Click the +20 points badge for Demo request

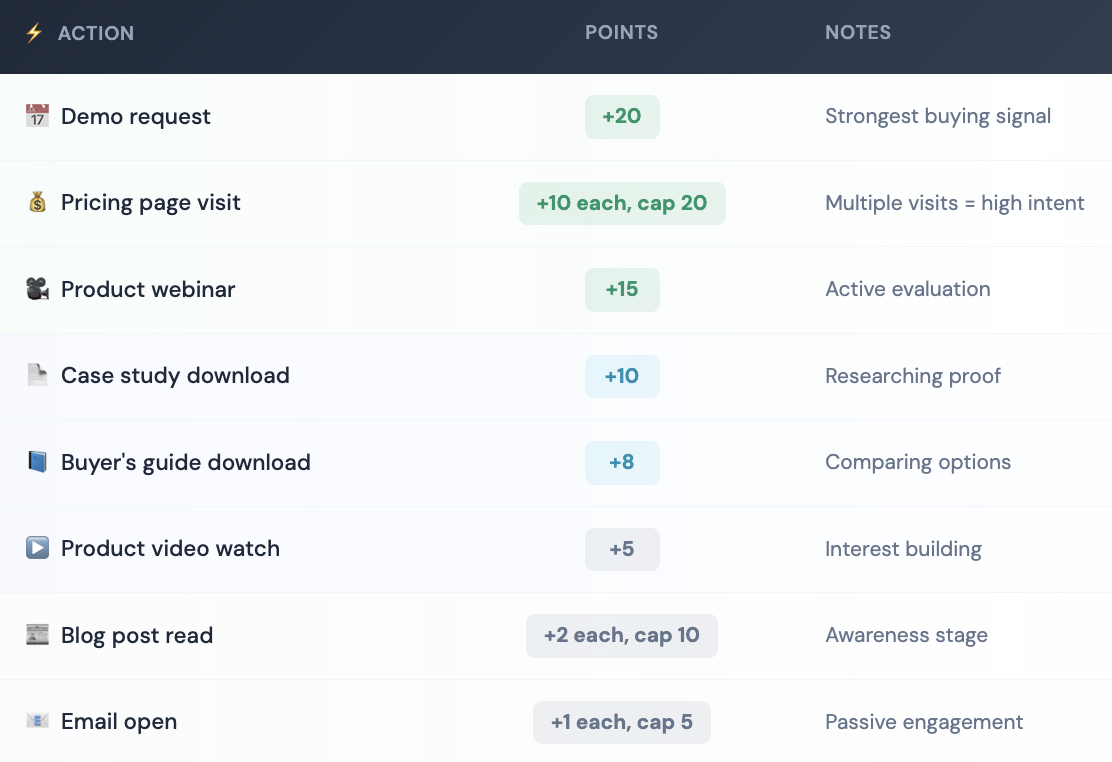click(x=622, y=116)
